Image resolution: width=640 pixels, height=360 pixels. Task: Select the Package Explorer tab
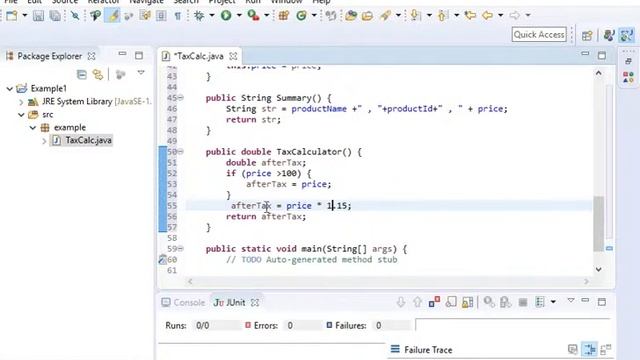[49, 56]
